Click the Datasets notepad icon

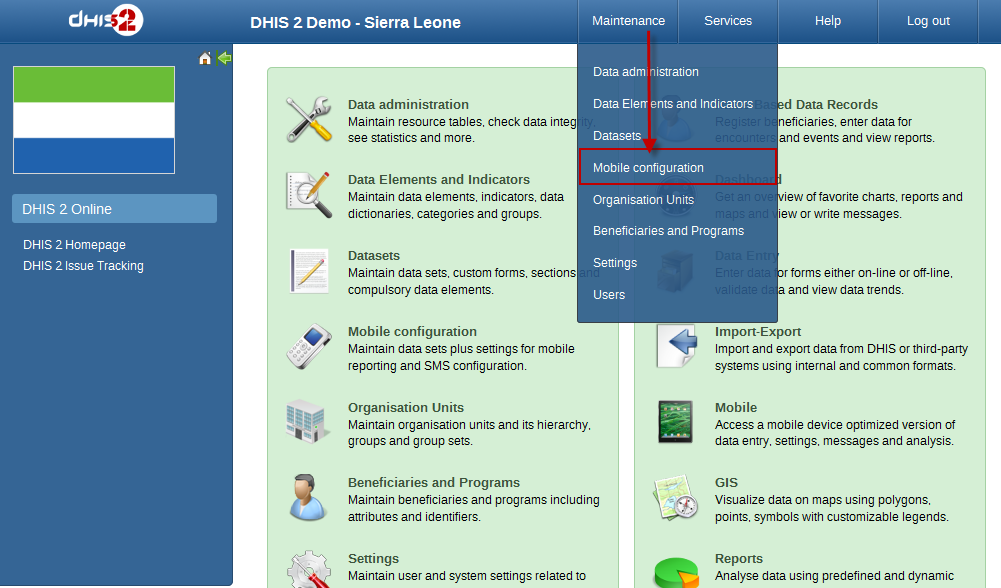coord(309,272)
